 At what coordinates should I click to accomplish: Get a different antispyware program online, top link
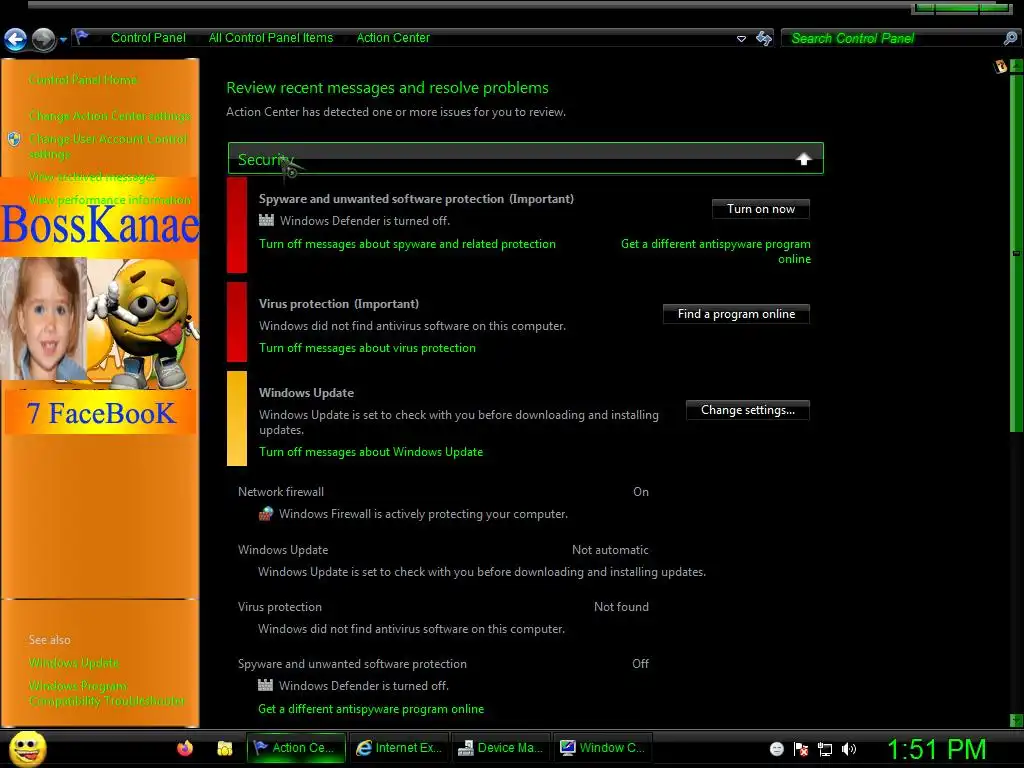716,251
